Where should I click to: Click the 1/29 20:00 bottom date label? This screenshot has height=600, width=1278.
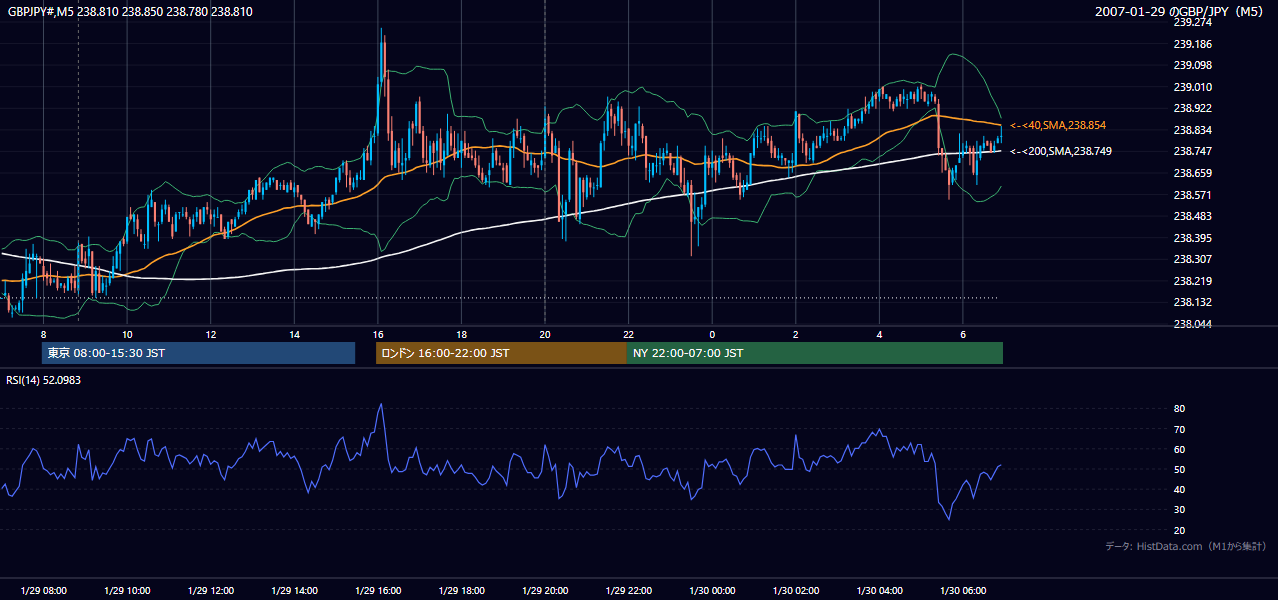[x=545, y=590]
